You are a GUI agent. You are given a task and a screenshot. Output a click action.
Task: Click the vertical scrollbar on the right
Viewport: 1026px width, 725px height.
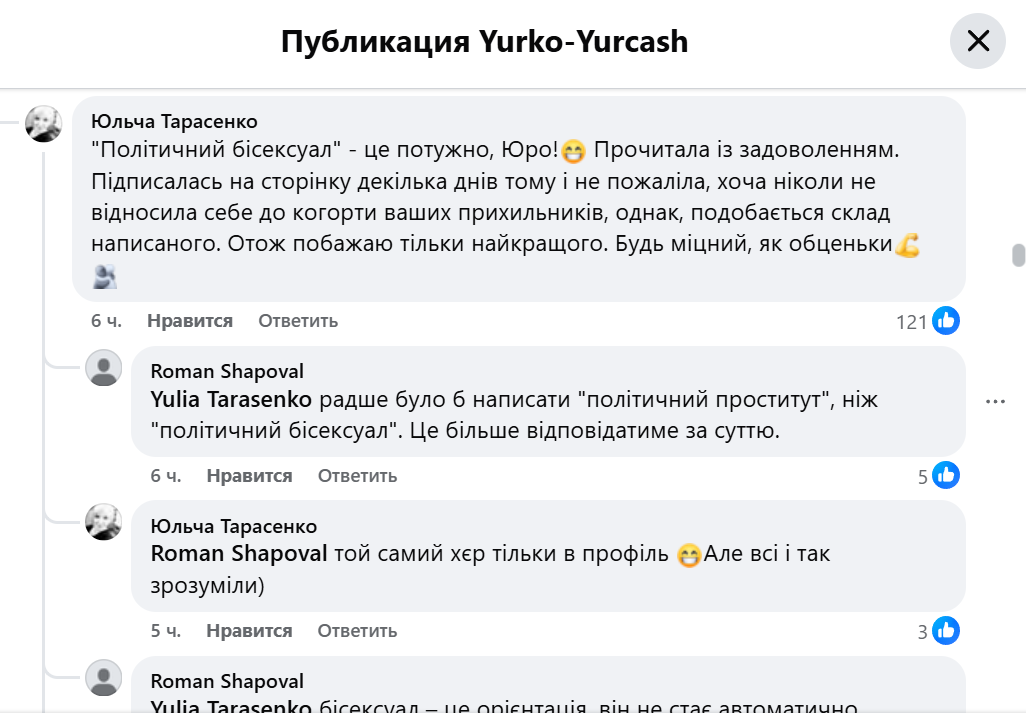click(x=1018, y=247)
